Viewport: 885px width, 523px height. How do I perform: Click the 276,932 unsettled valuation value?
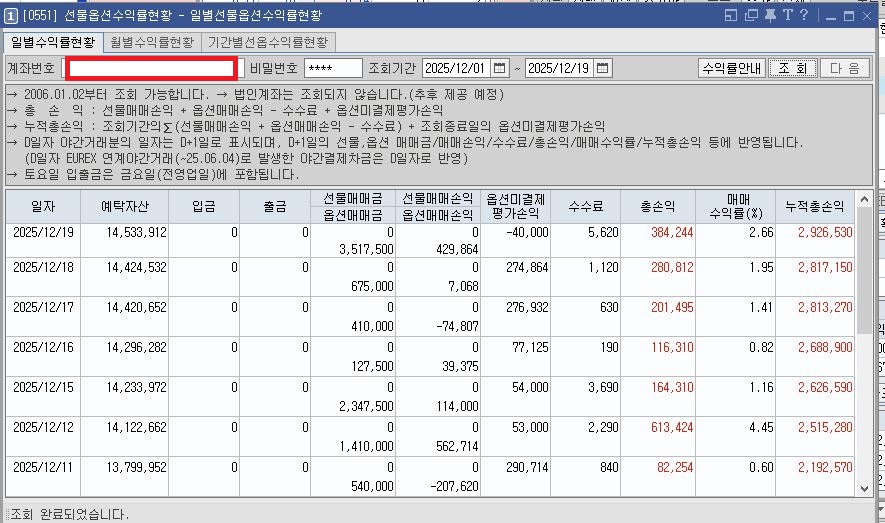(527, 307)
